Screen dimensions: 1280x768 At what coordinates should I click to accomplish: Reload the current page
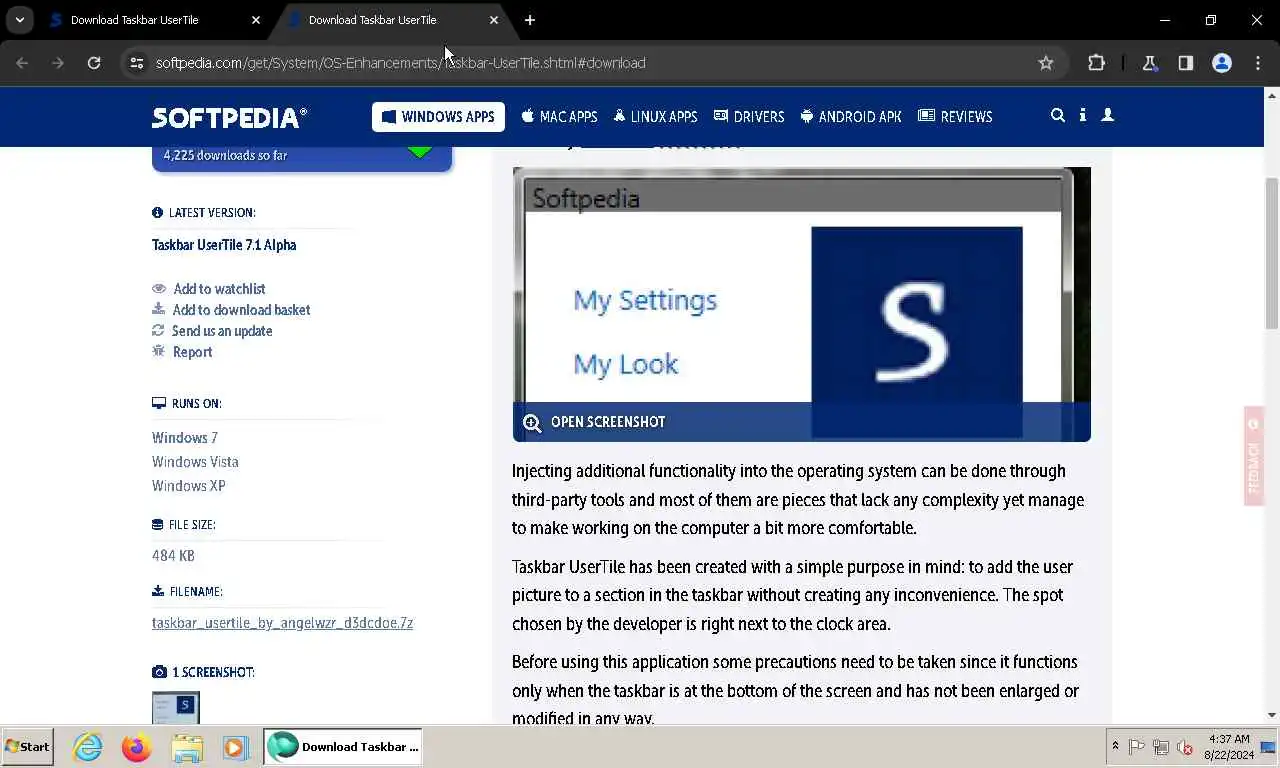coord(94,62)
